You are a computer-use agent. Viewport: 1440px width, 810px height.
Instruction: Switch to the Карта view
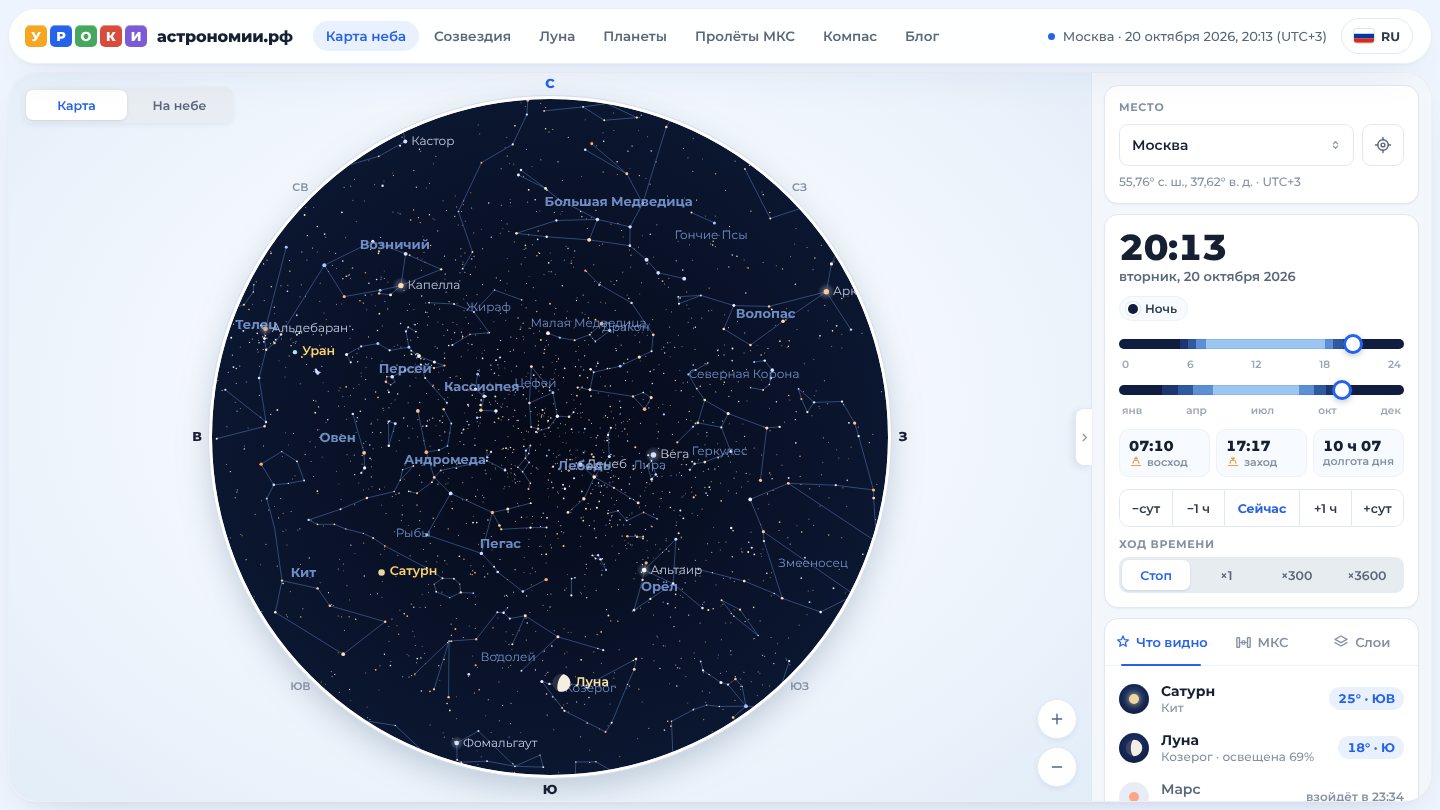tap(76, 105)
